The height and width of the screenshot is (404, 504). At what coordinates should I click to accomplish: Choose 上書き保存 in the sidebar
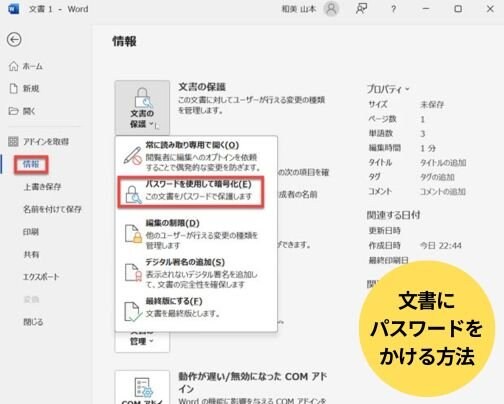coord(42,187)
